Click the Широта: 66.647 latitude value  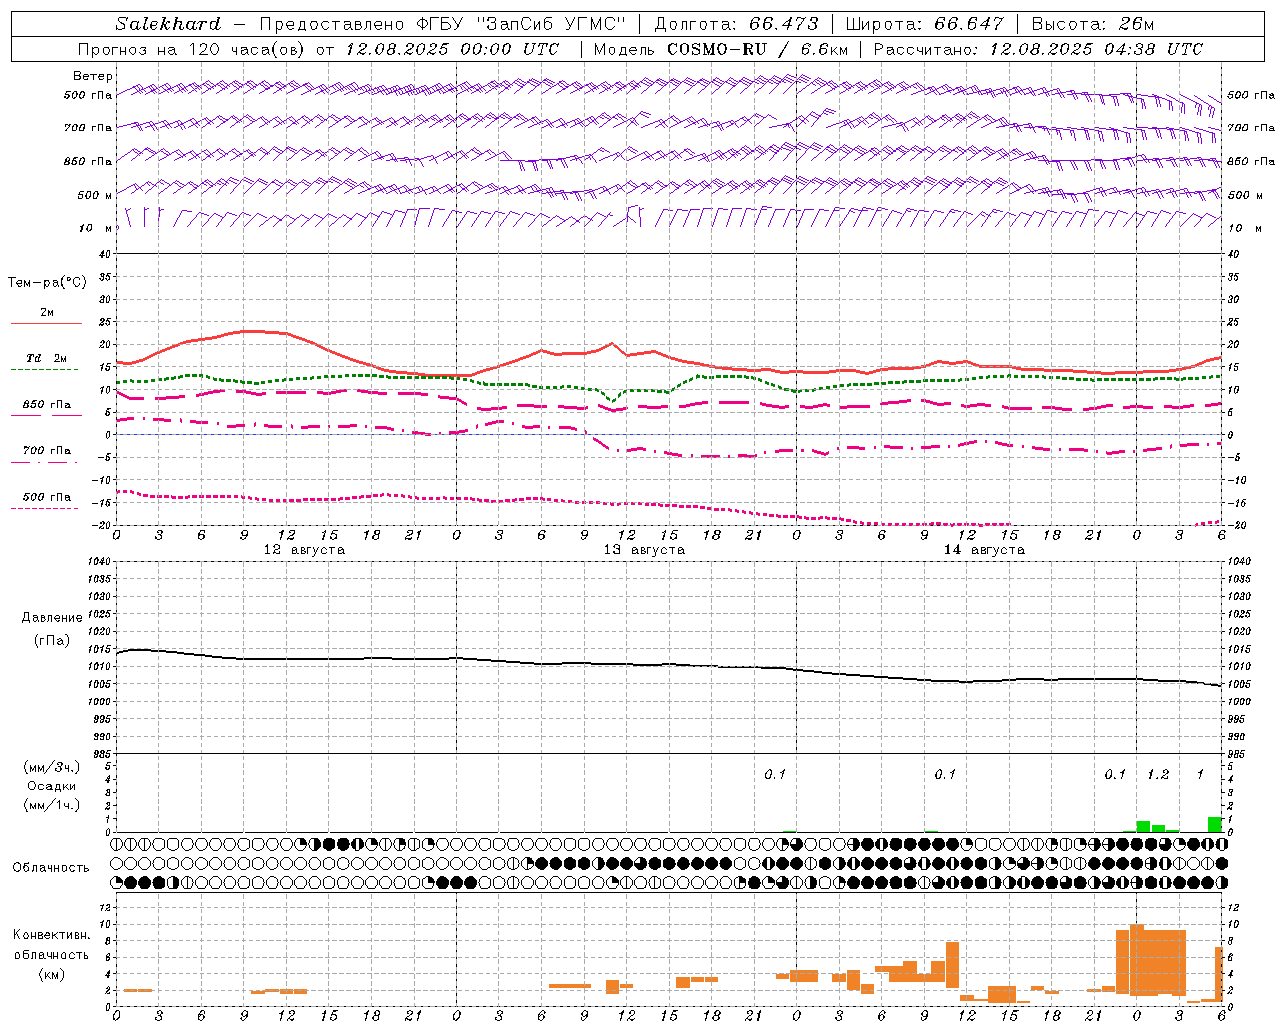pyautogui.click(x=925, y=24)
